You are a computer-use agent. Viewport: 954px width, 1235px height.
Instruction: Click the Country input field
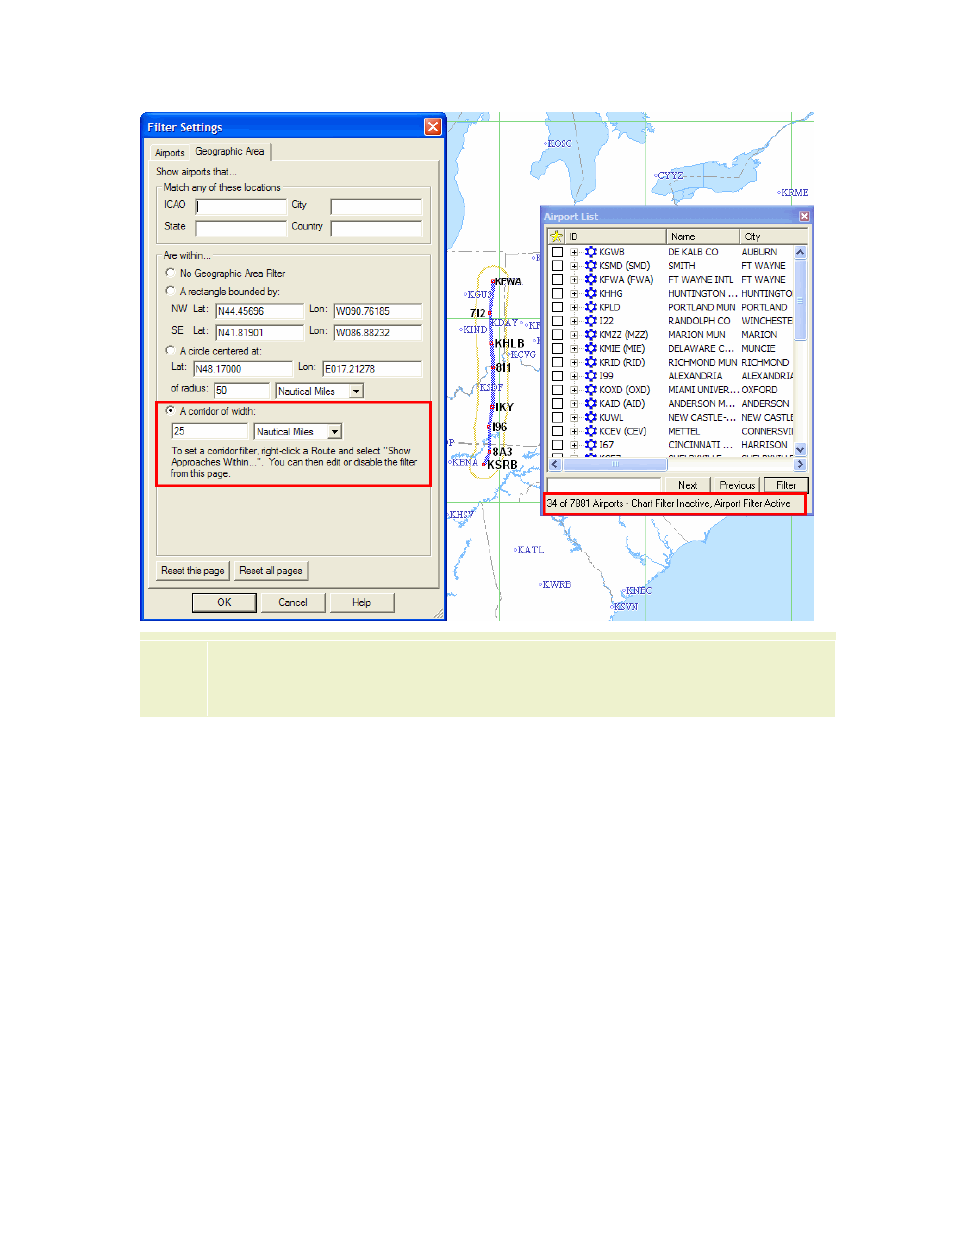[x=376, y=228]
